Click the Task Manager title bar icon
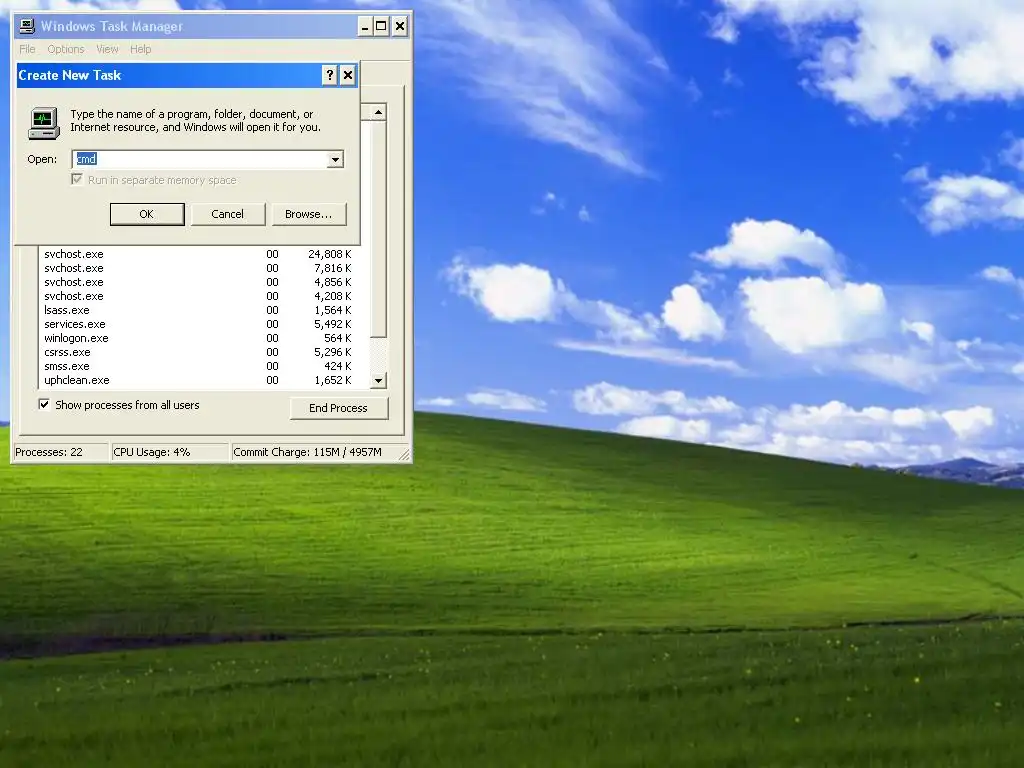The width and height of the screenshot is (1024, 768). click(x=27, y=26)
